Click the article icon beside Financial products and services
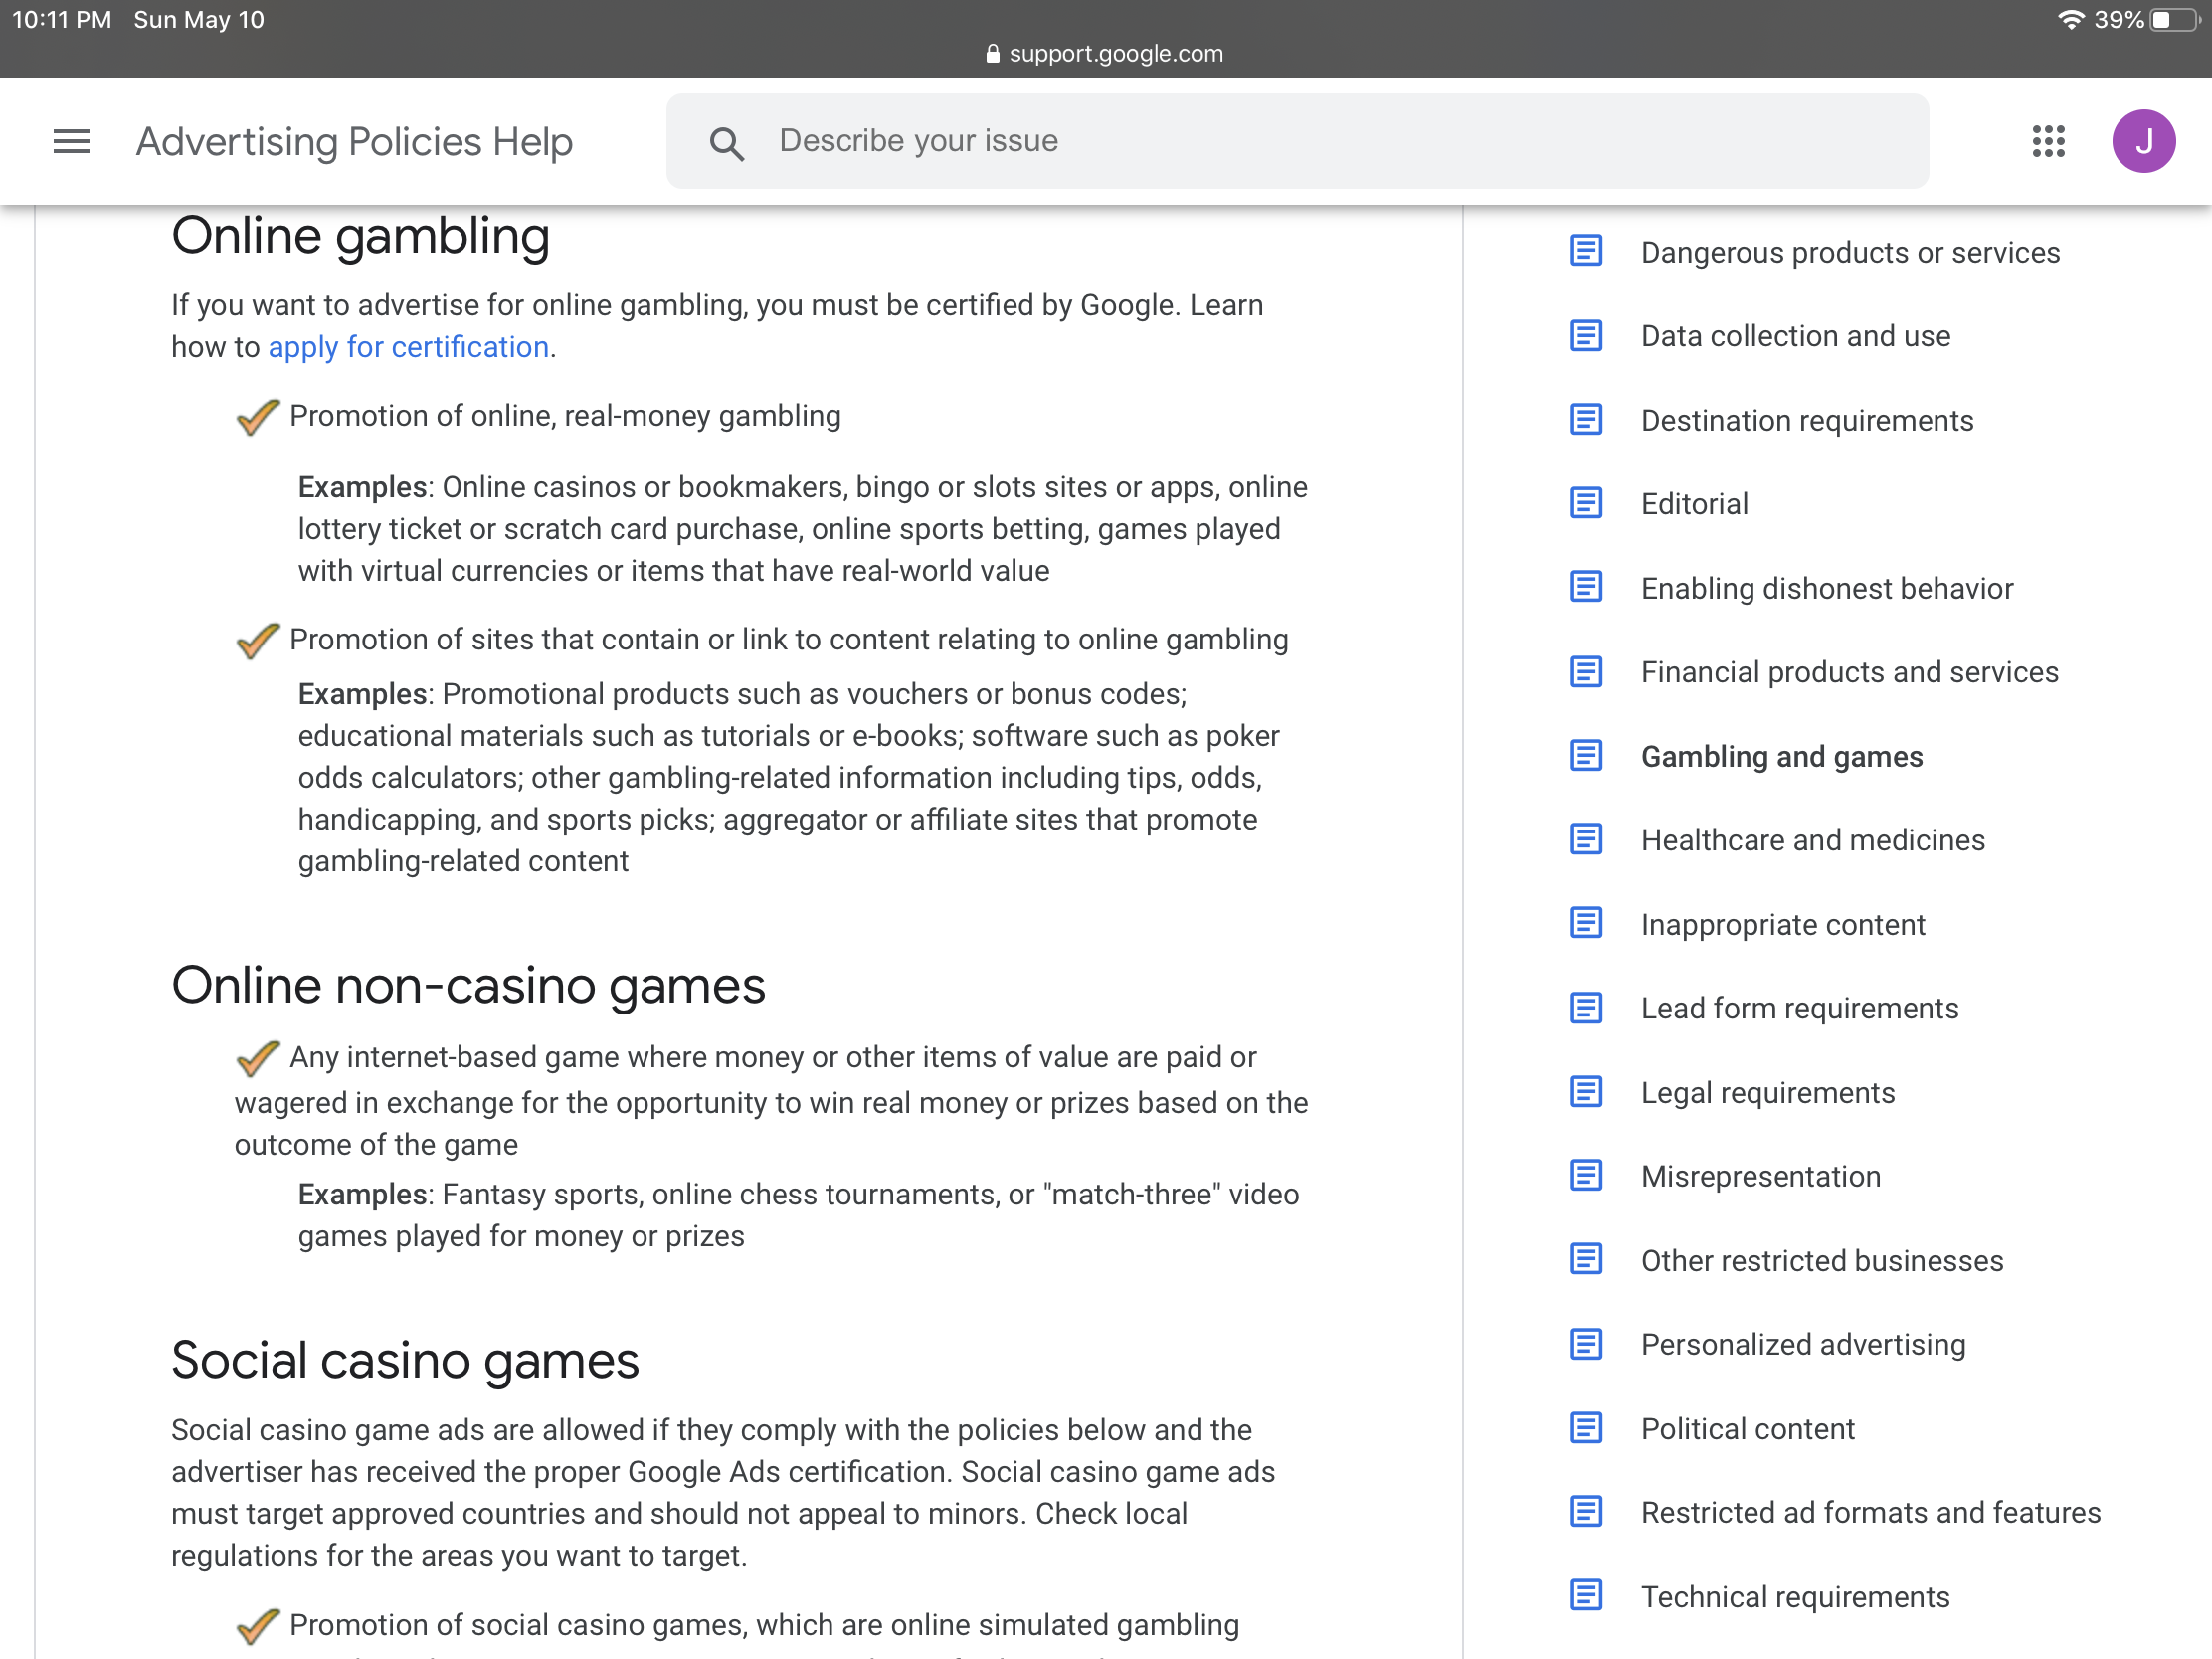 pos(1585,671)
